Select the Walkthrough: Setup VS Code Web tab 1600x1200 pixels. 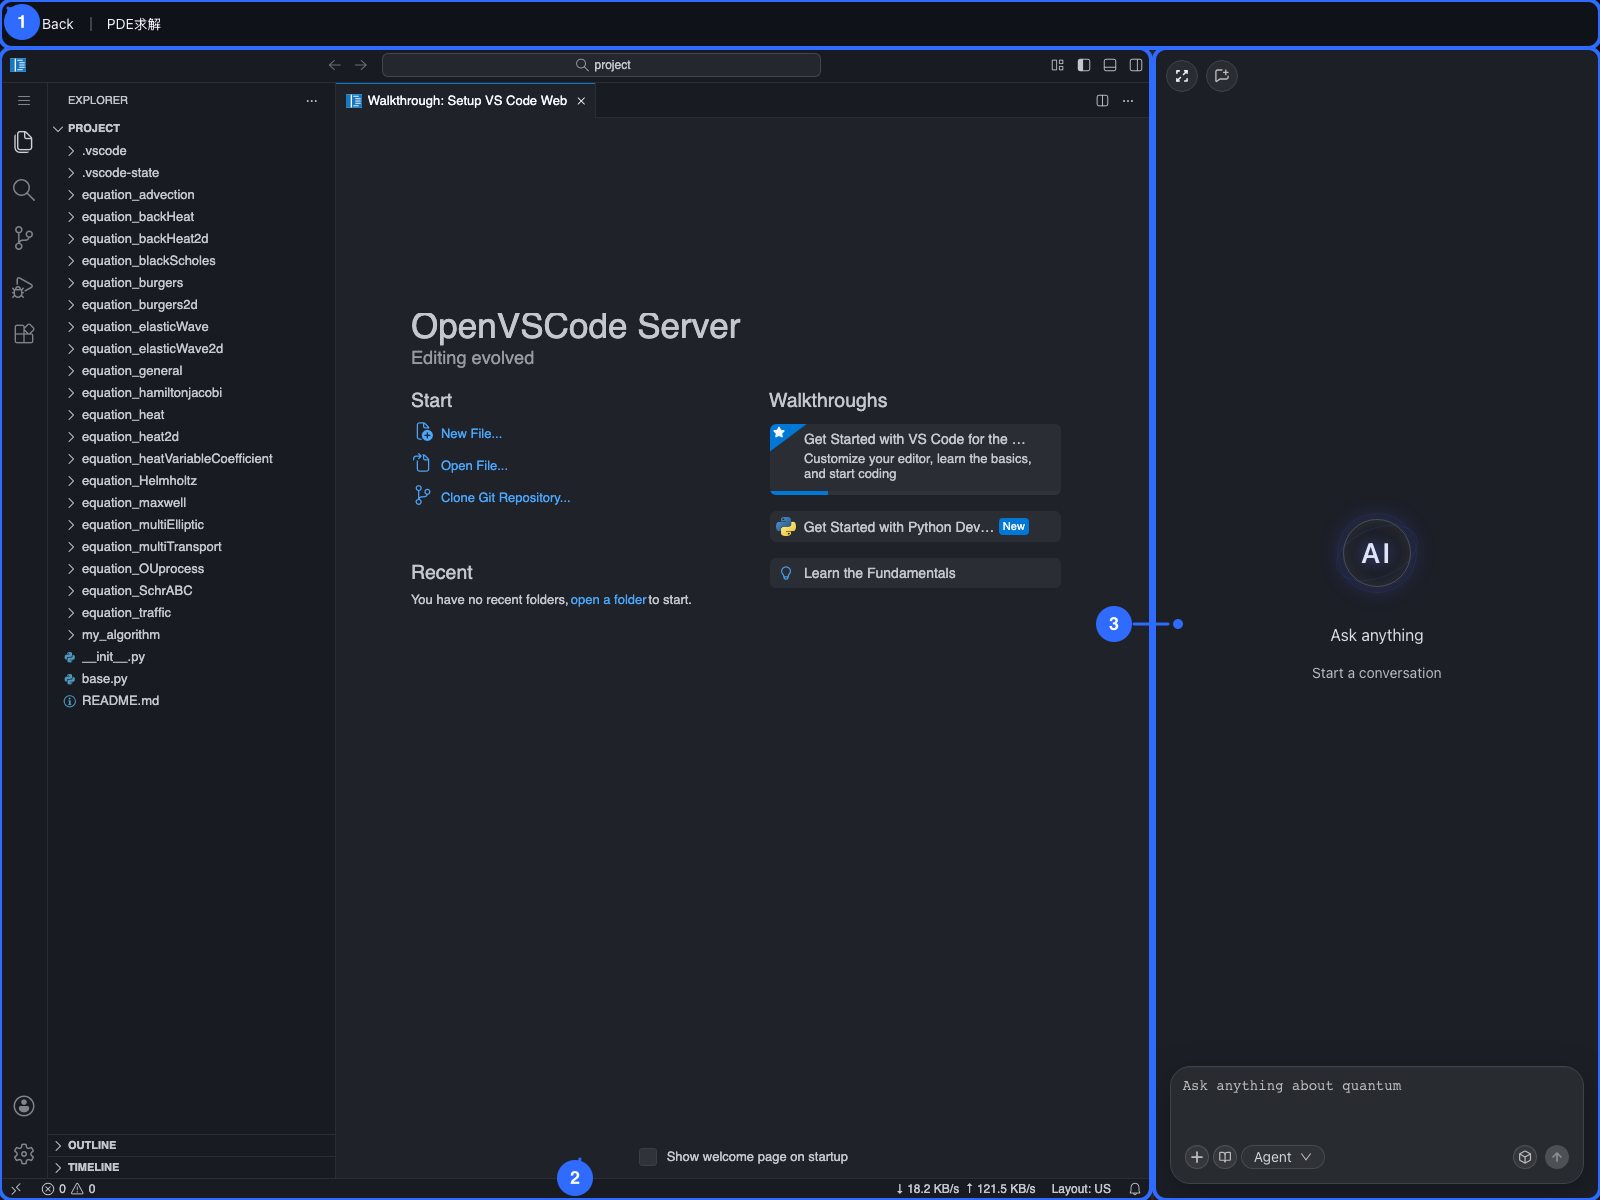[x=466, y=101]
